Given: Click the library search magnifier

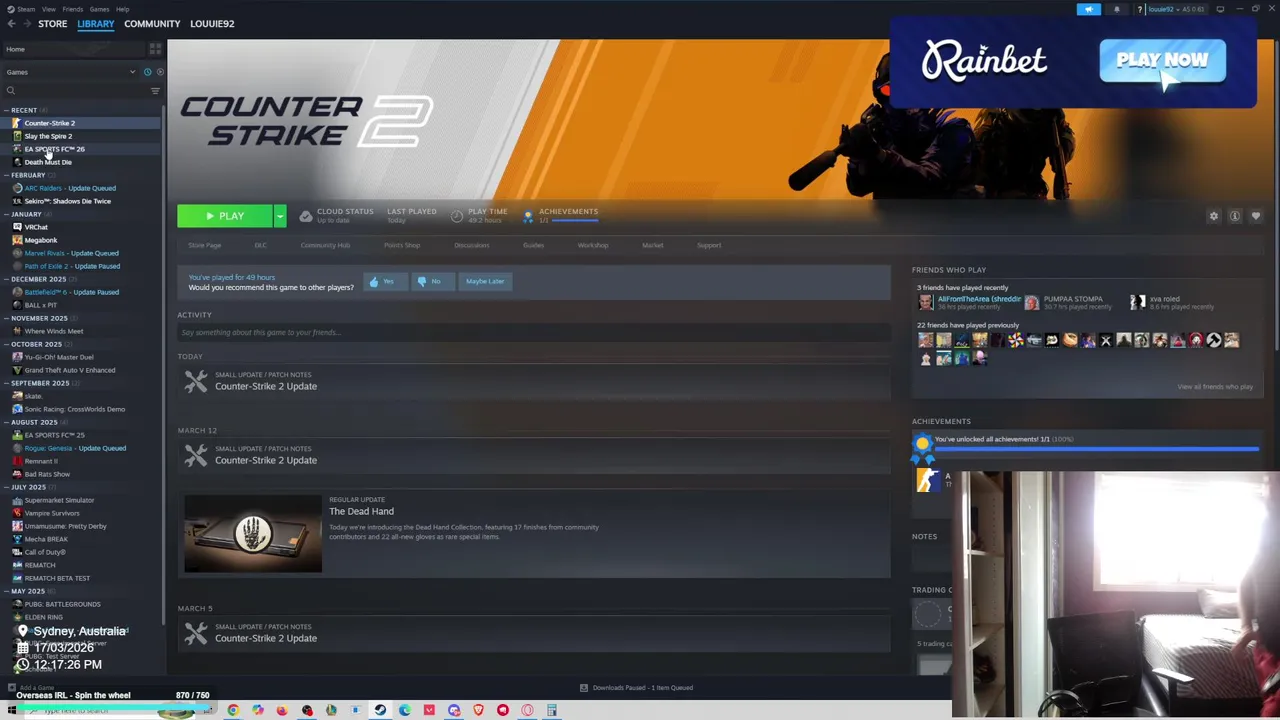Looking at the screenshot, I should [11, 91].
